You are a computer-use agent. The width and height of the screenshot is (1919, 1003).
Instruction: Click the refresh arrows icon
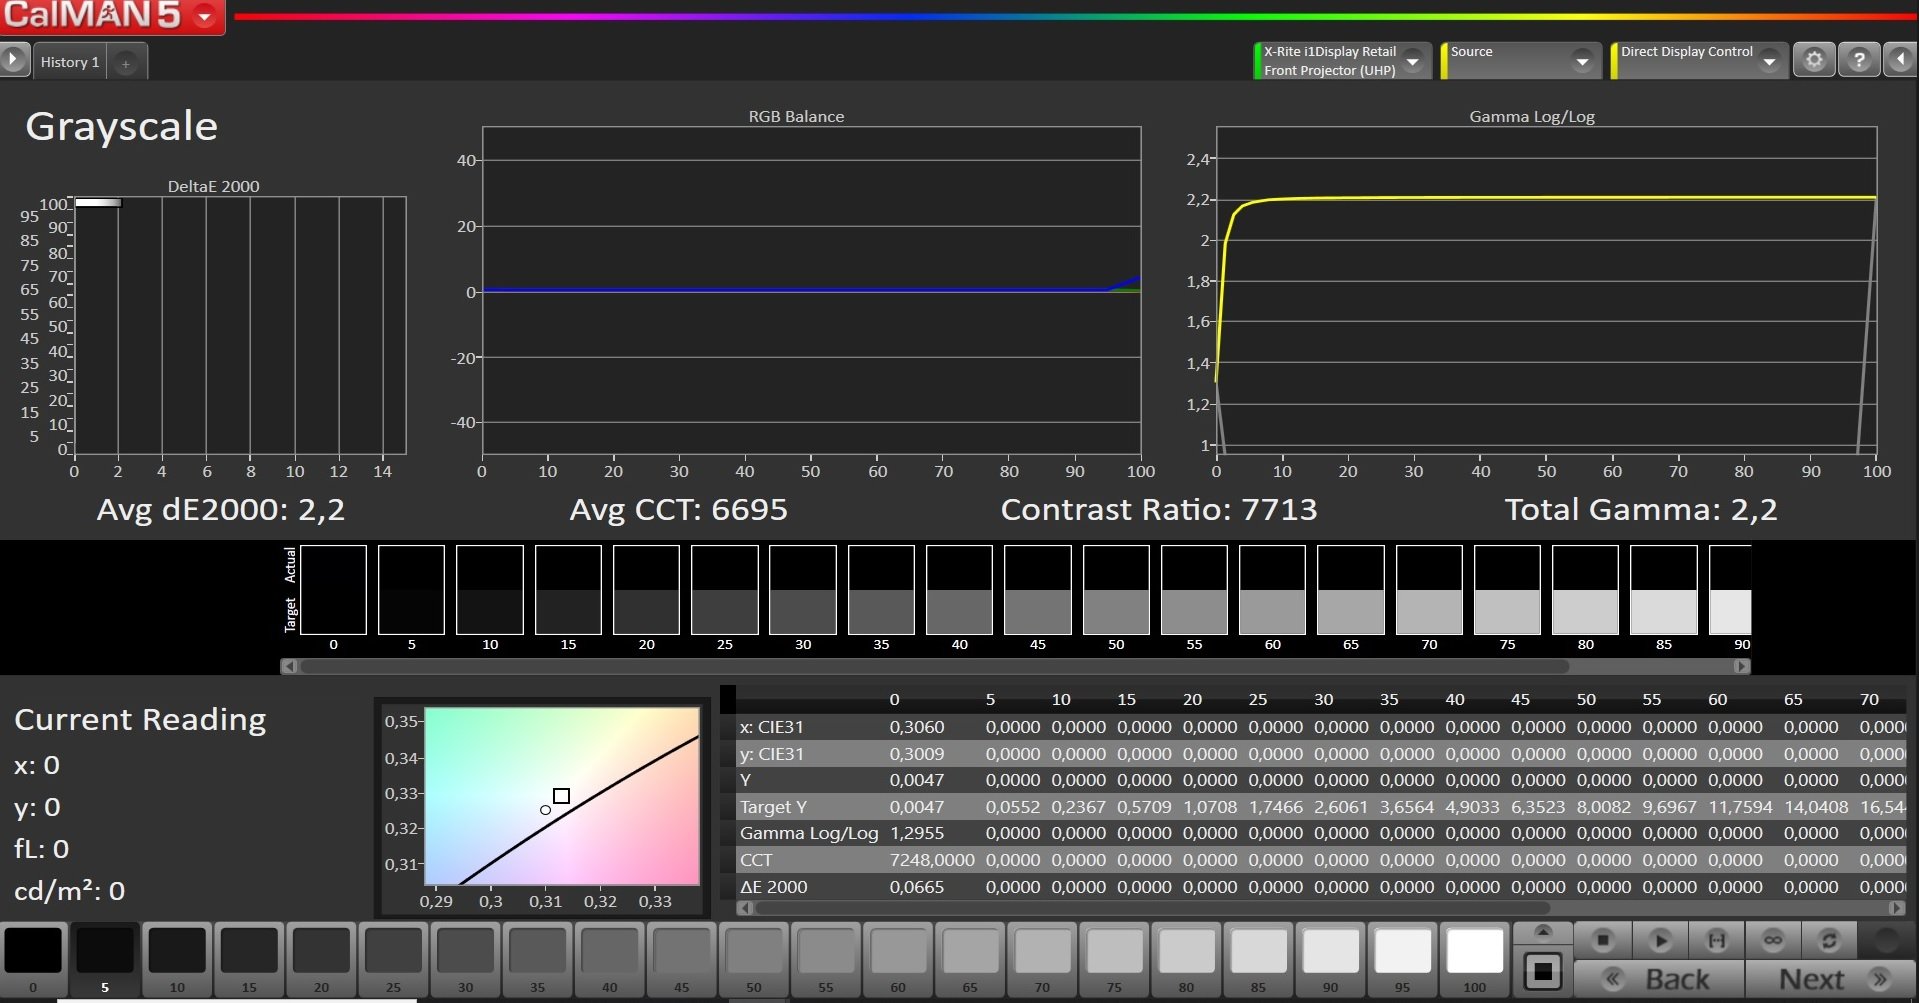pos(1829,940)
